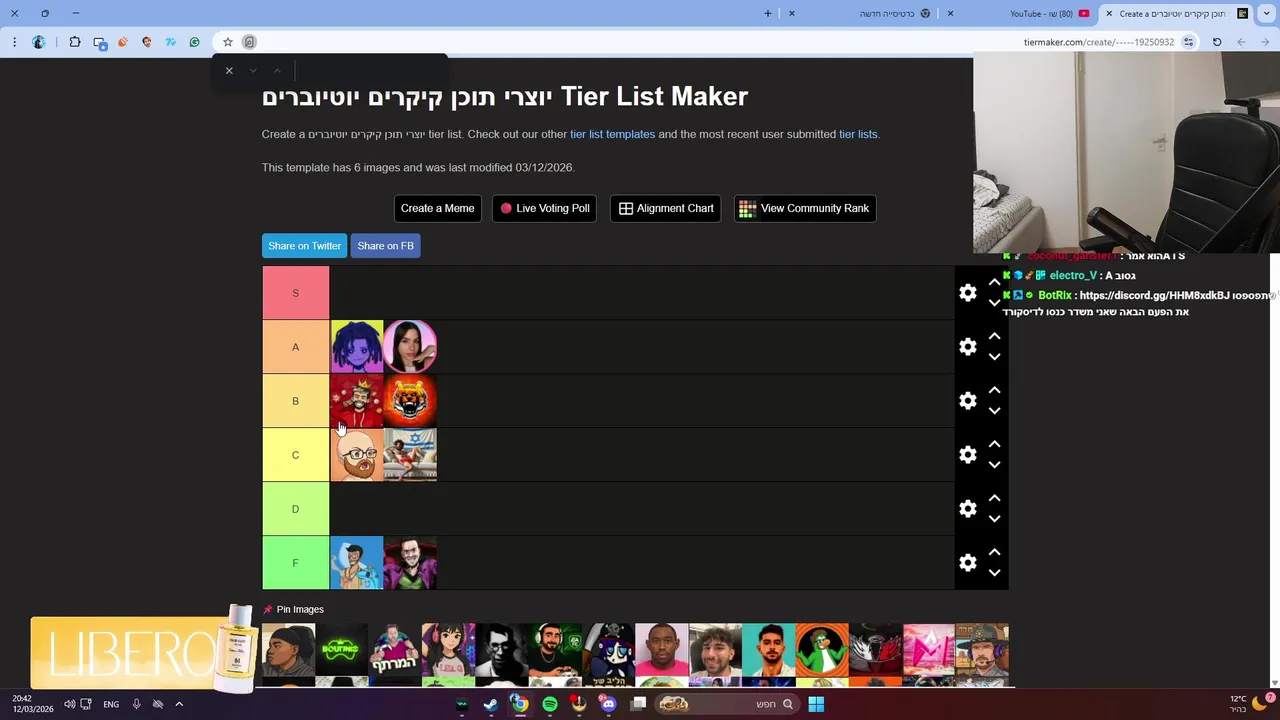
Task: Show hidden system tray icons
Action: click(x=179, y=704)
